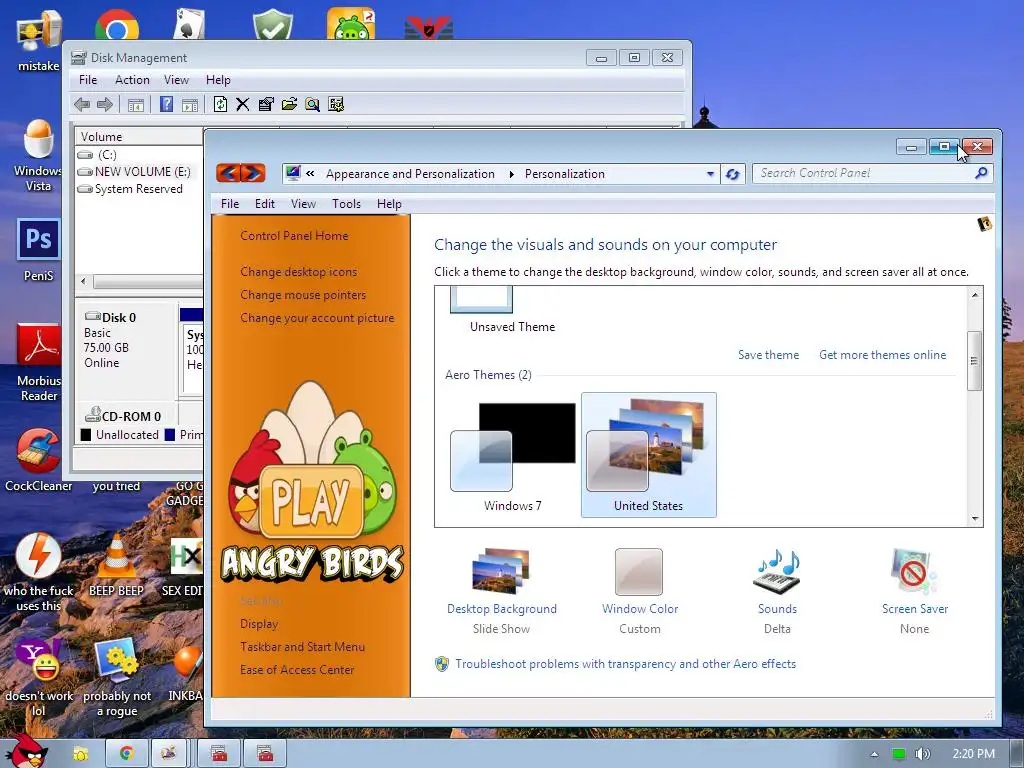1024x768 pixels.
Task: Open the Action menu in Disk Management
Action: (132, 80)
